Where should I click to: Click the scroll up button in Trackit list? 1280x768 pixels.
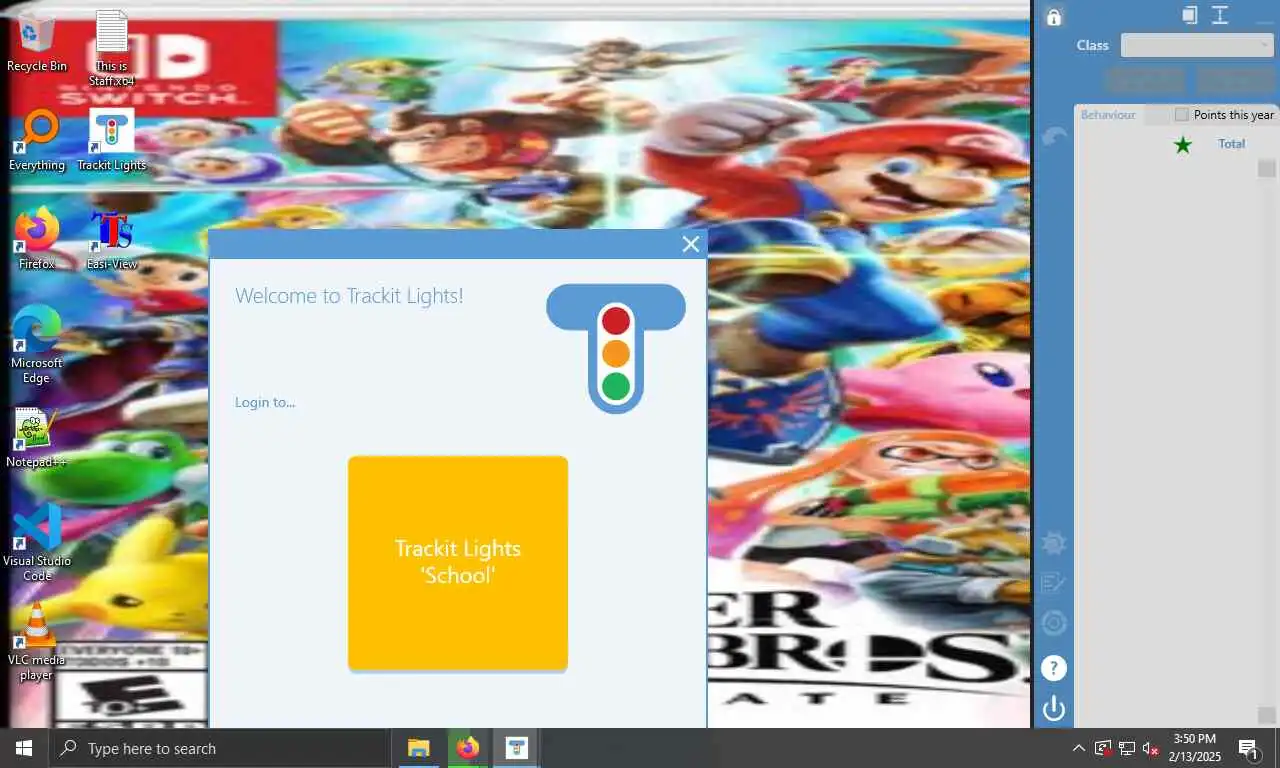pyautogui.click(x=1267, y=168)
